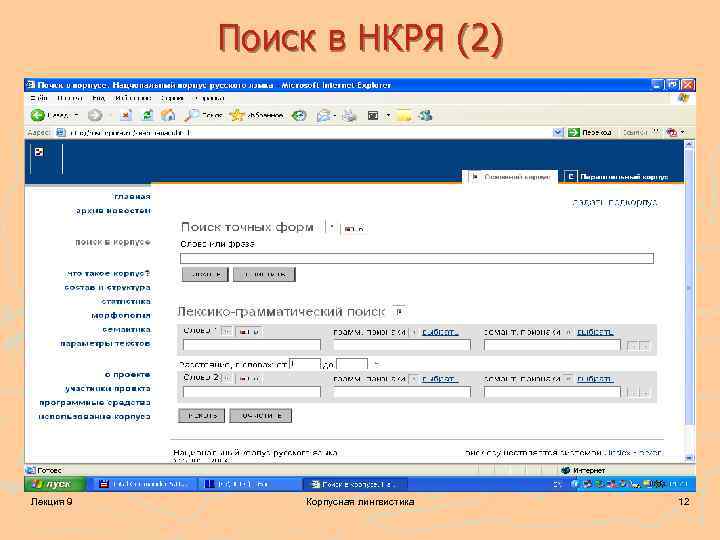The image size is (720, 540).
Task: Click выбрать link for Слово 1 грамм. признаки
Action: 440,332
